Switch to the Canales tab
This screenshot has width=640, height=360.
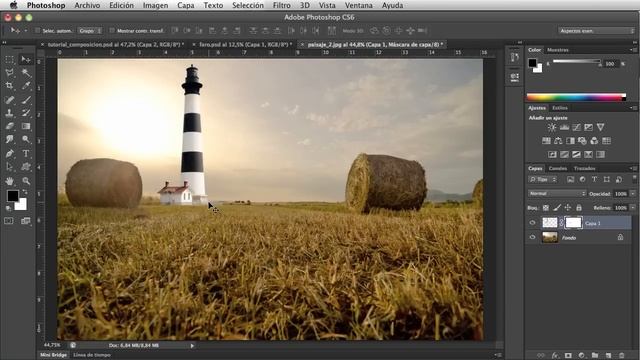(x=558, y=168)
